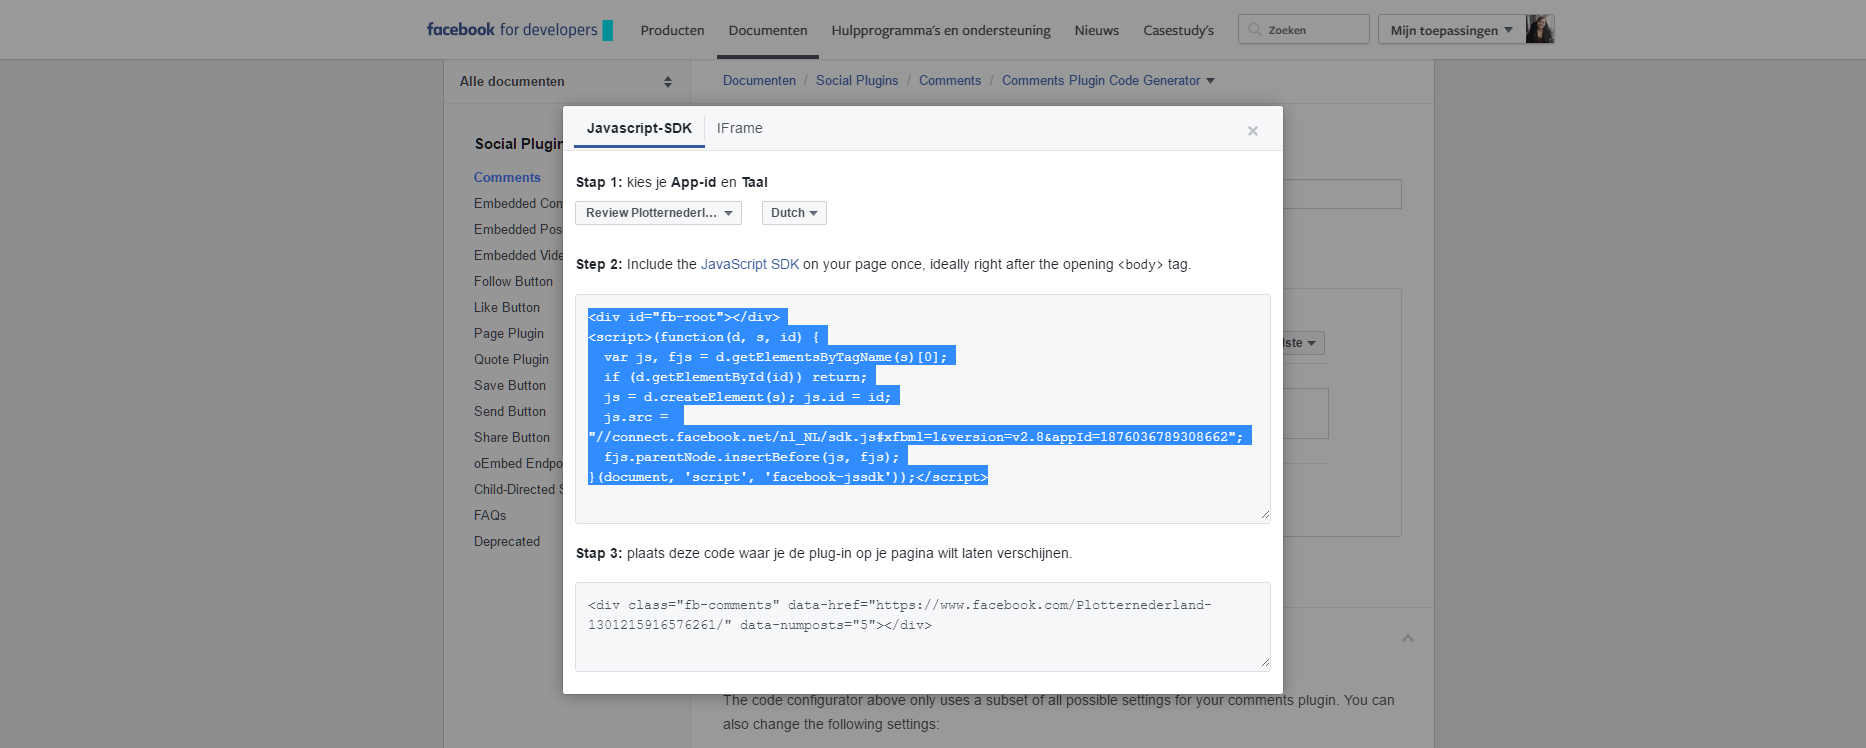Open Like Button in sidebar
The height and width of the screenshot is (748, 1866).
click(x=507, y=307)
